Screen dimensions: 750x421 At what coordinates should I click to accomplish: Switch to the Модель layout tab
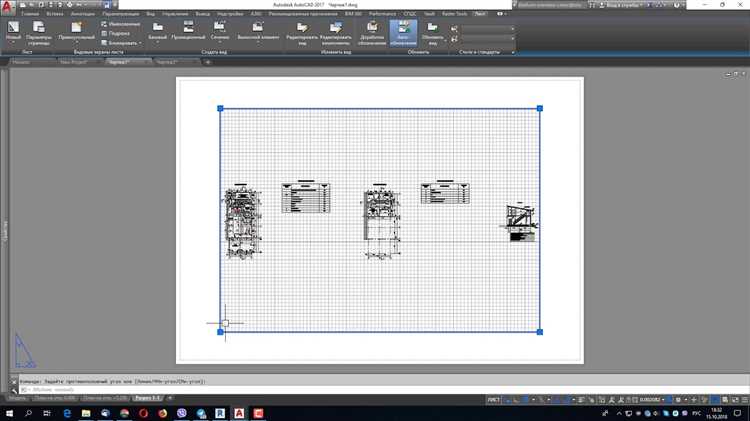pos(18,398)
